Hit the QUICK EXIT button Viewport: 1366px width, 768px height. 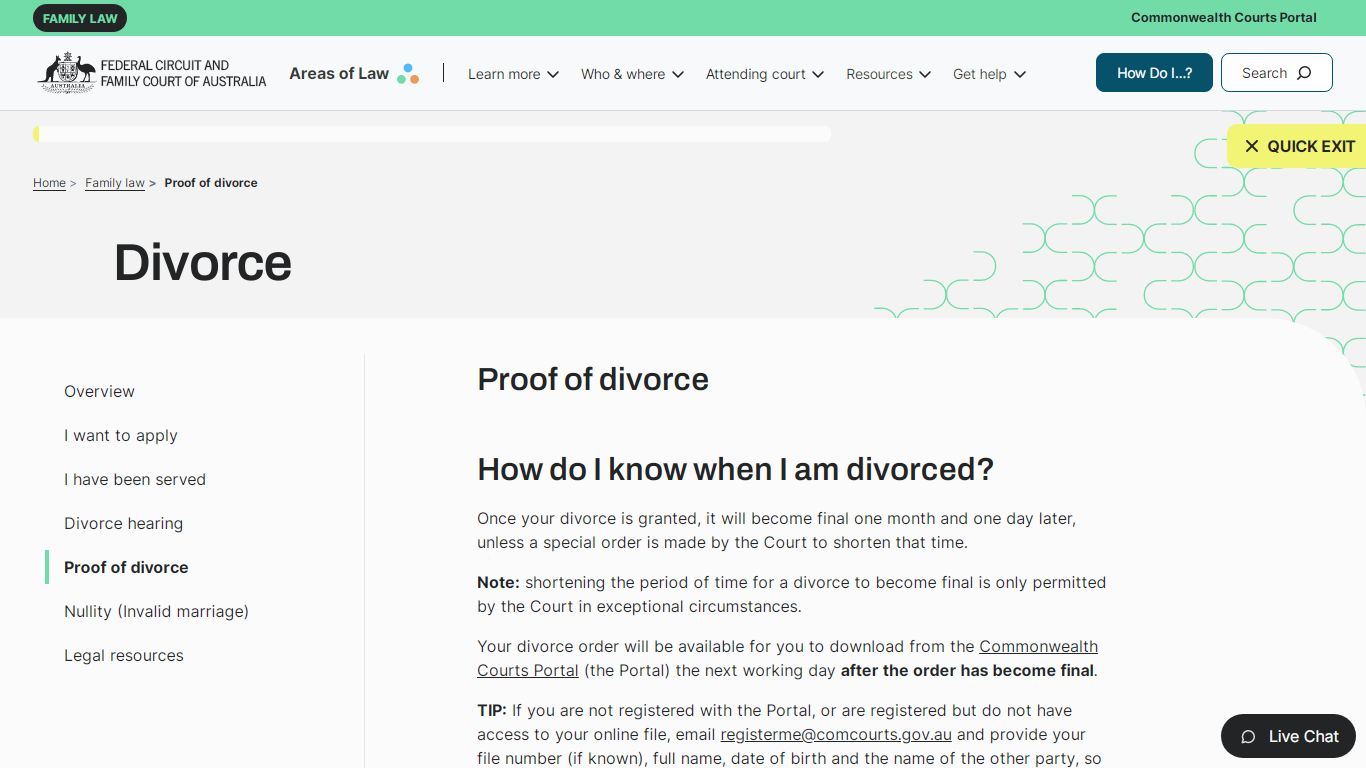(1296, 146)
